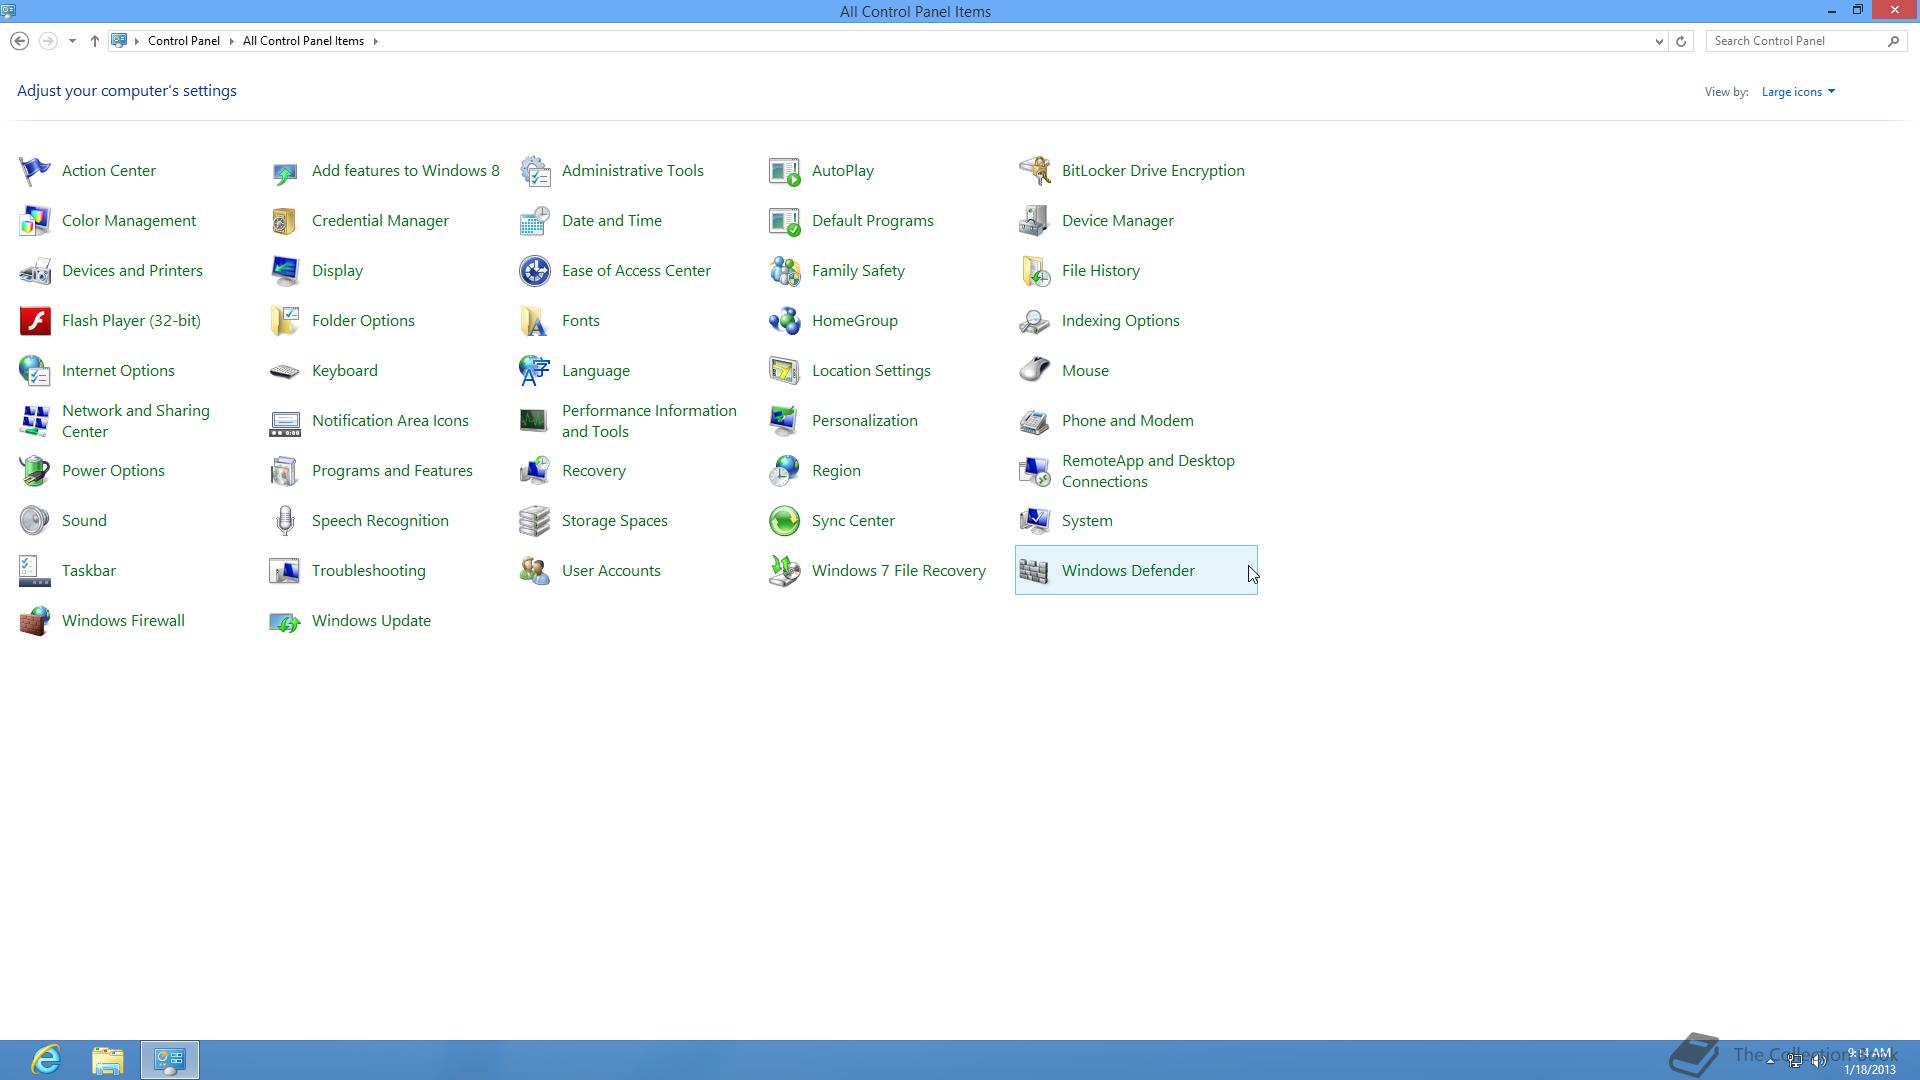
Task: Expand the chevron after All Control Panel Items
Action: coord(376,41)
